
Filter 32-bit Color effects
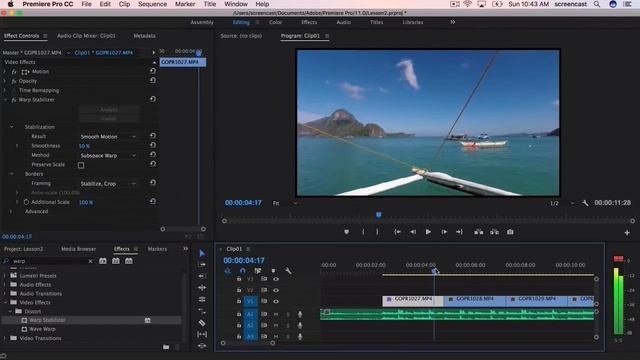(x=116, y=261)
